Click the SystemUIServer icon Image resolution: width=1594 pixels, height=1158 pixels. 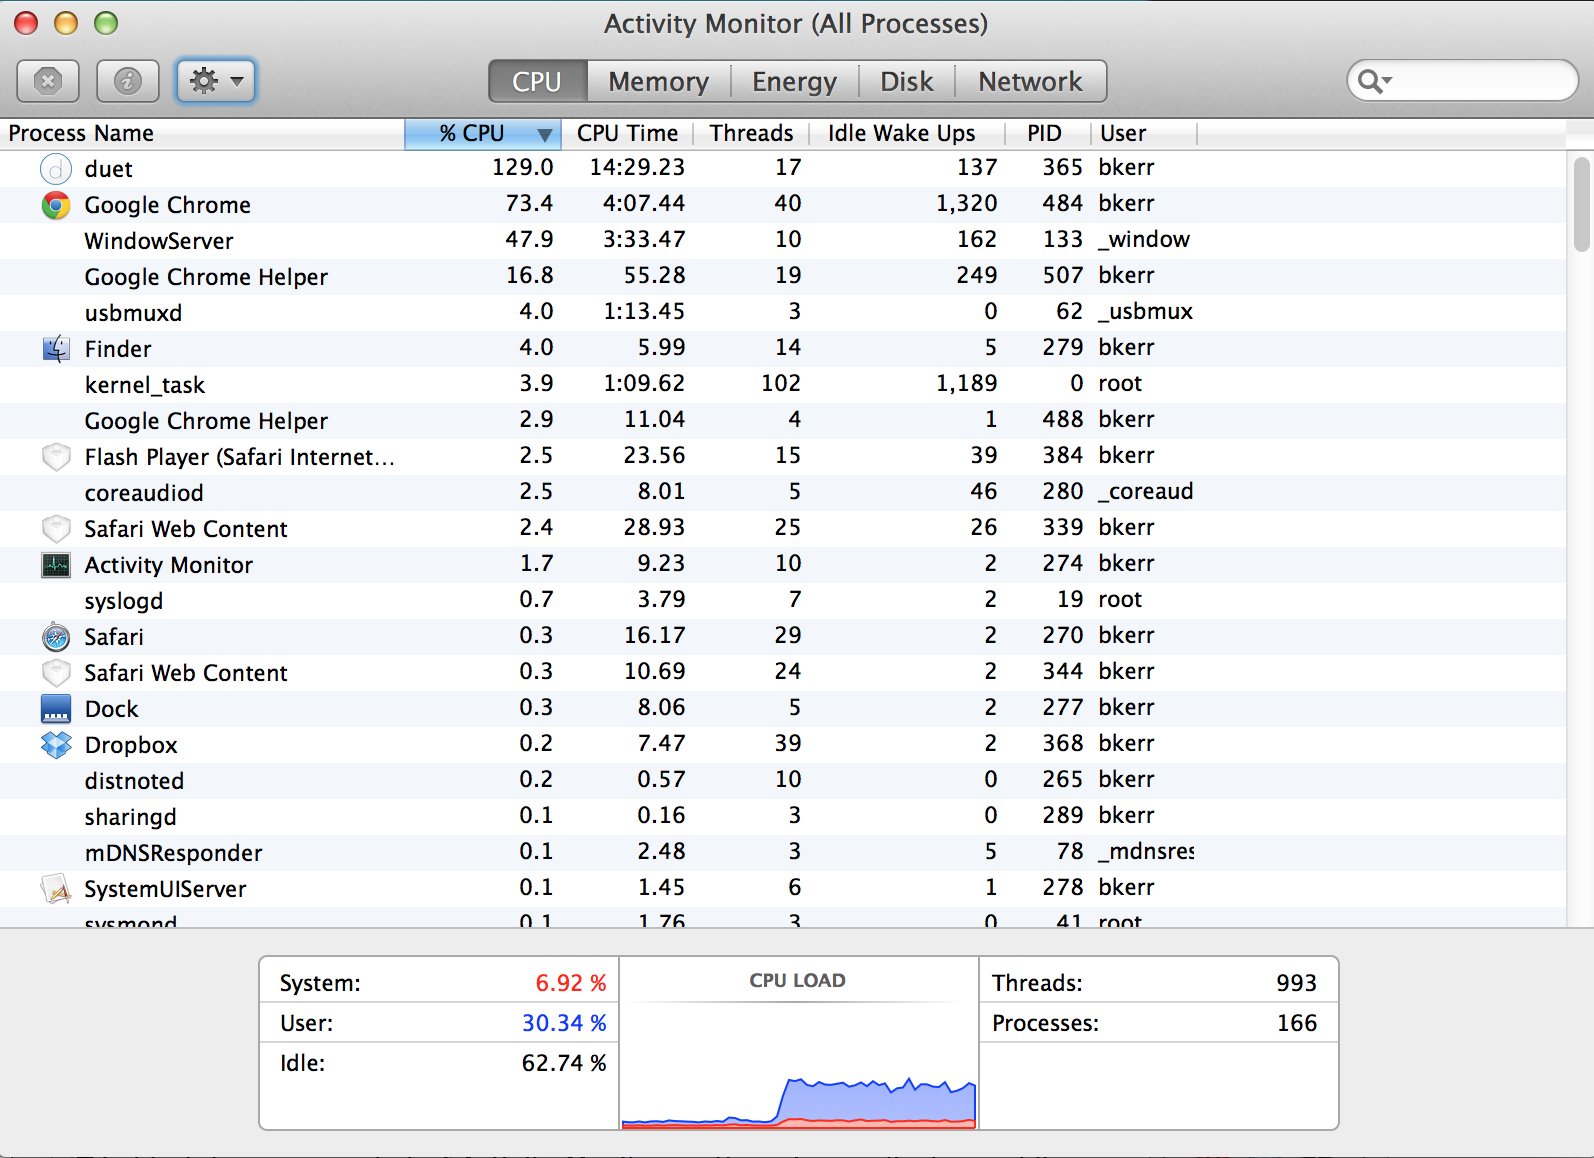[56, 889]
